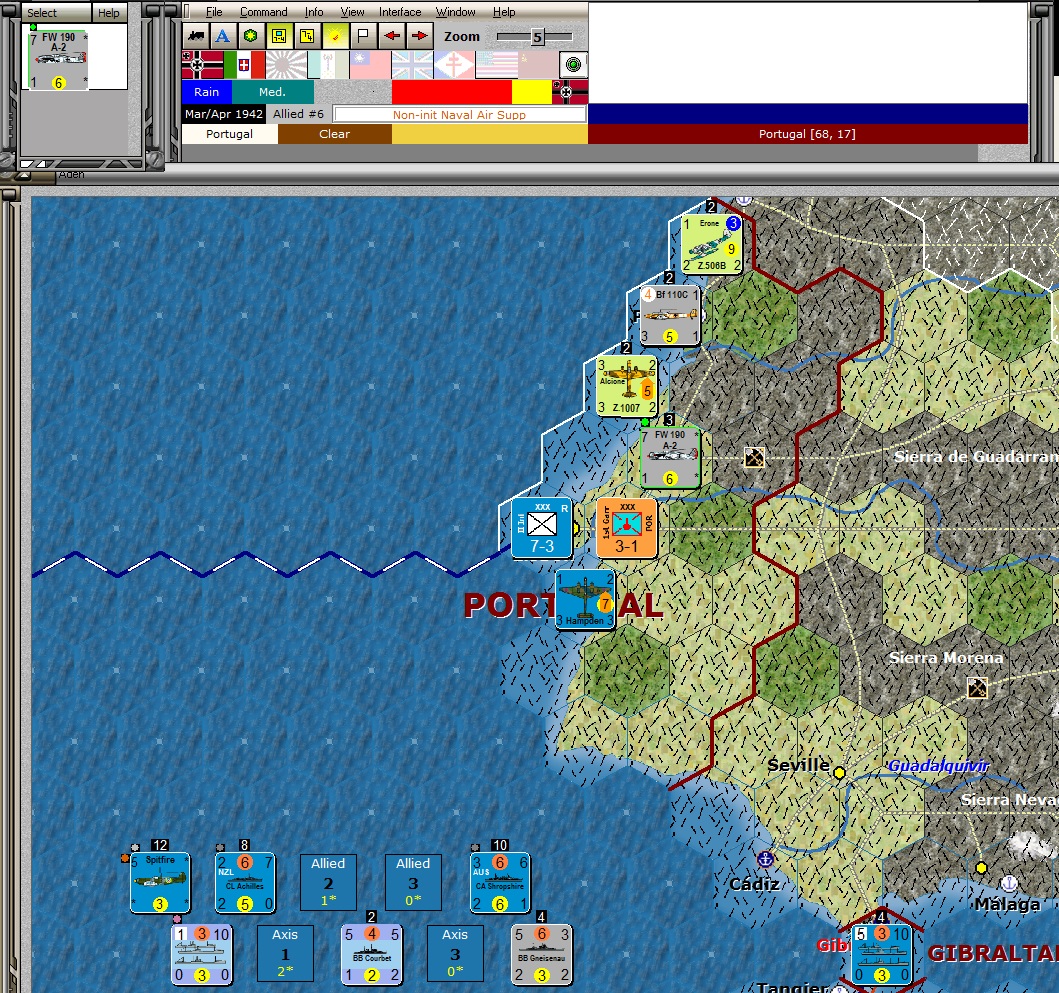Viewport: 1059px width, 993px height.
Task: Toggle the sun with checkmark toolbar button
Action: coord(335,36)
